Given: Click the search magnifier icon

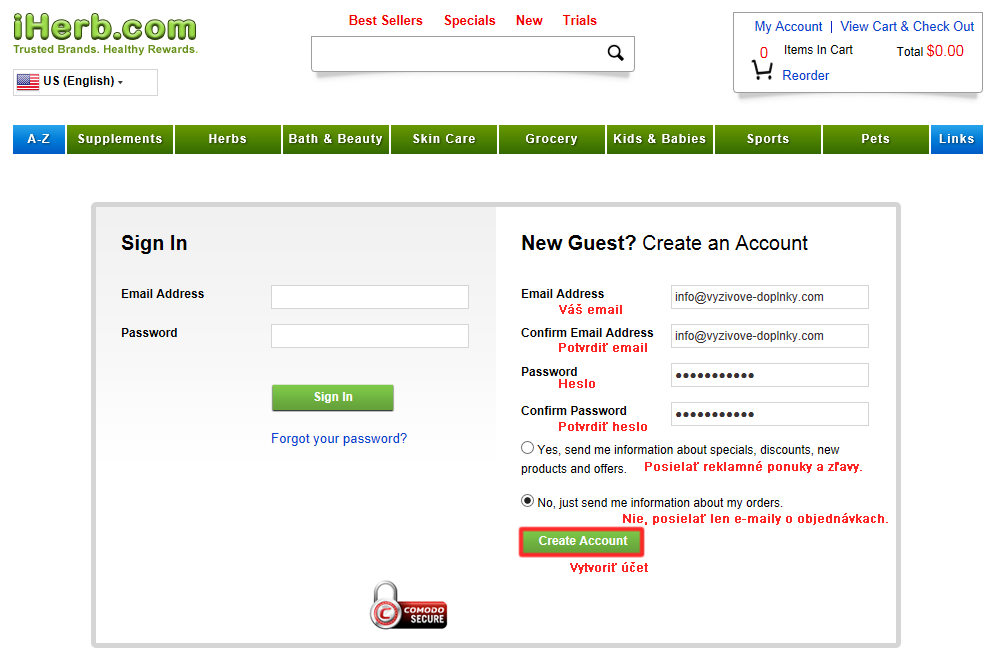Looking at the screenshot, I should click(615, 53).
